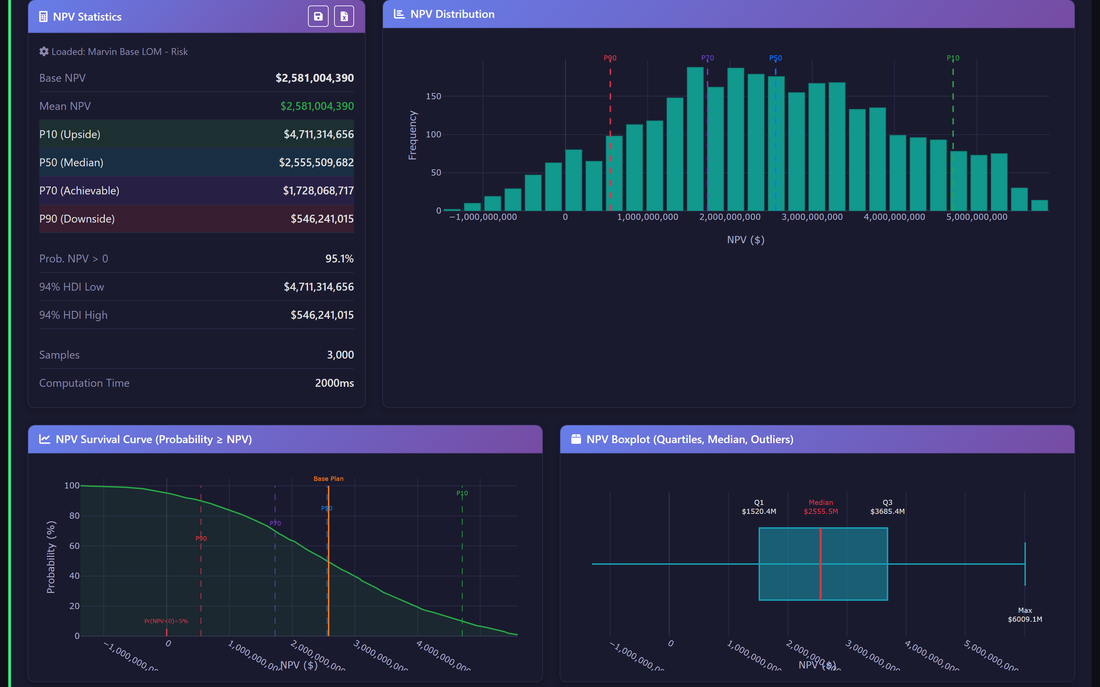Click the Pr(NPV<0)=5% annotation on survival curve

click(166, 621)
